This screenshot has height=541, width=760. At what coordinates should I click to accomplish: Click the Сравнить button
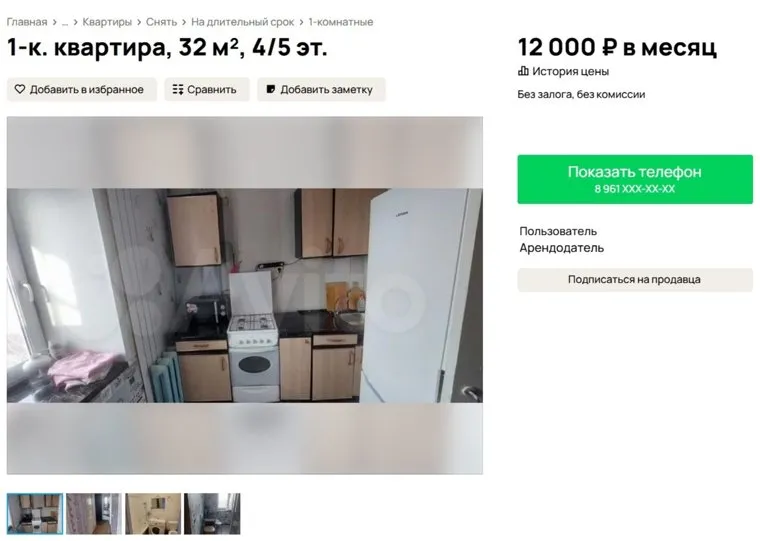coord(207,89)
